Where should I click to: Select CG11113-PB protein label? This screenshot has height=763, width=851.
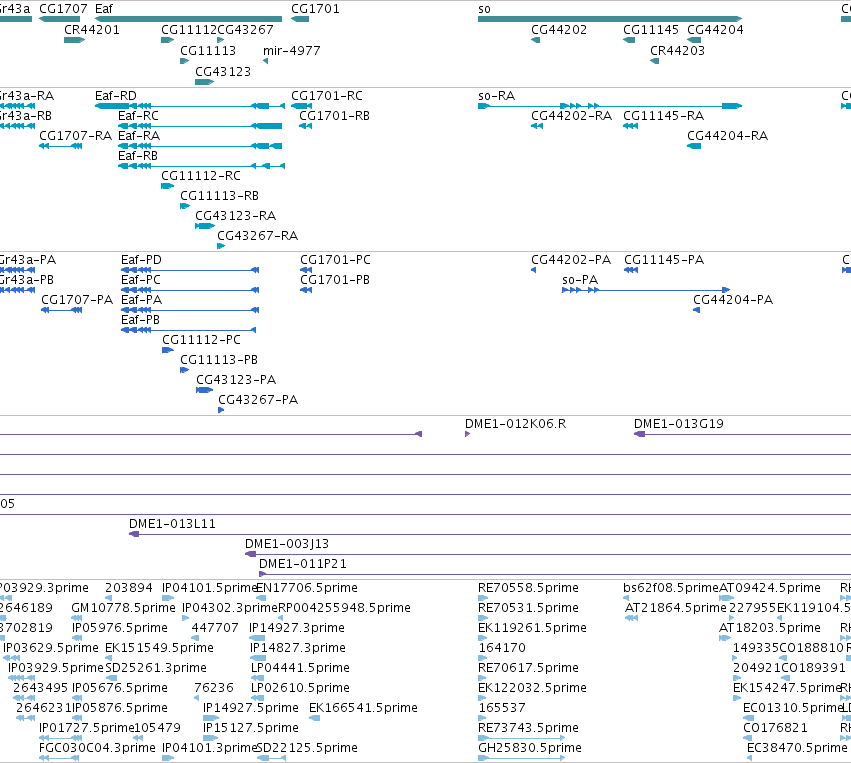(x=219, y=360)
